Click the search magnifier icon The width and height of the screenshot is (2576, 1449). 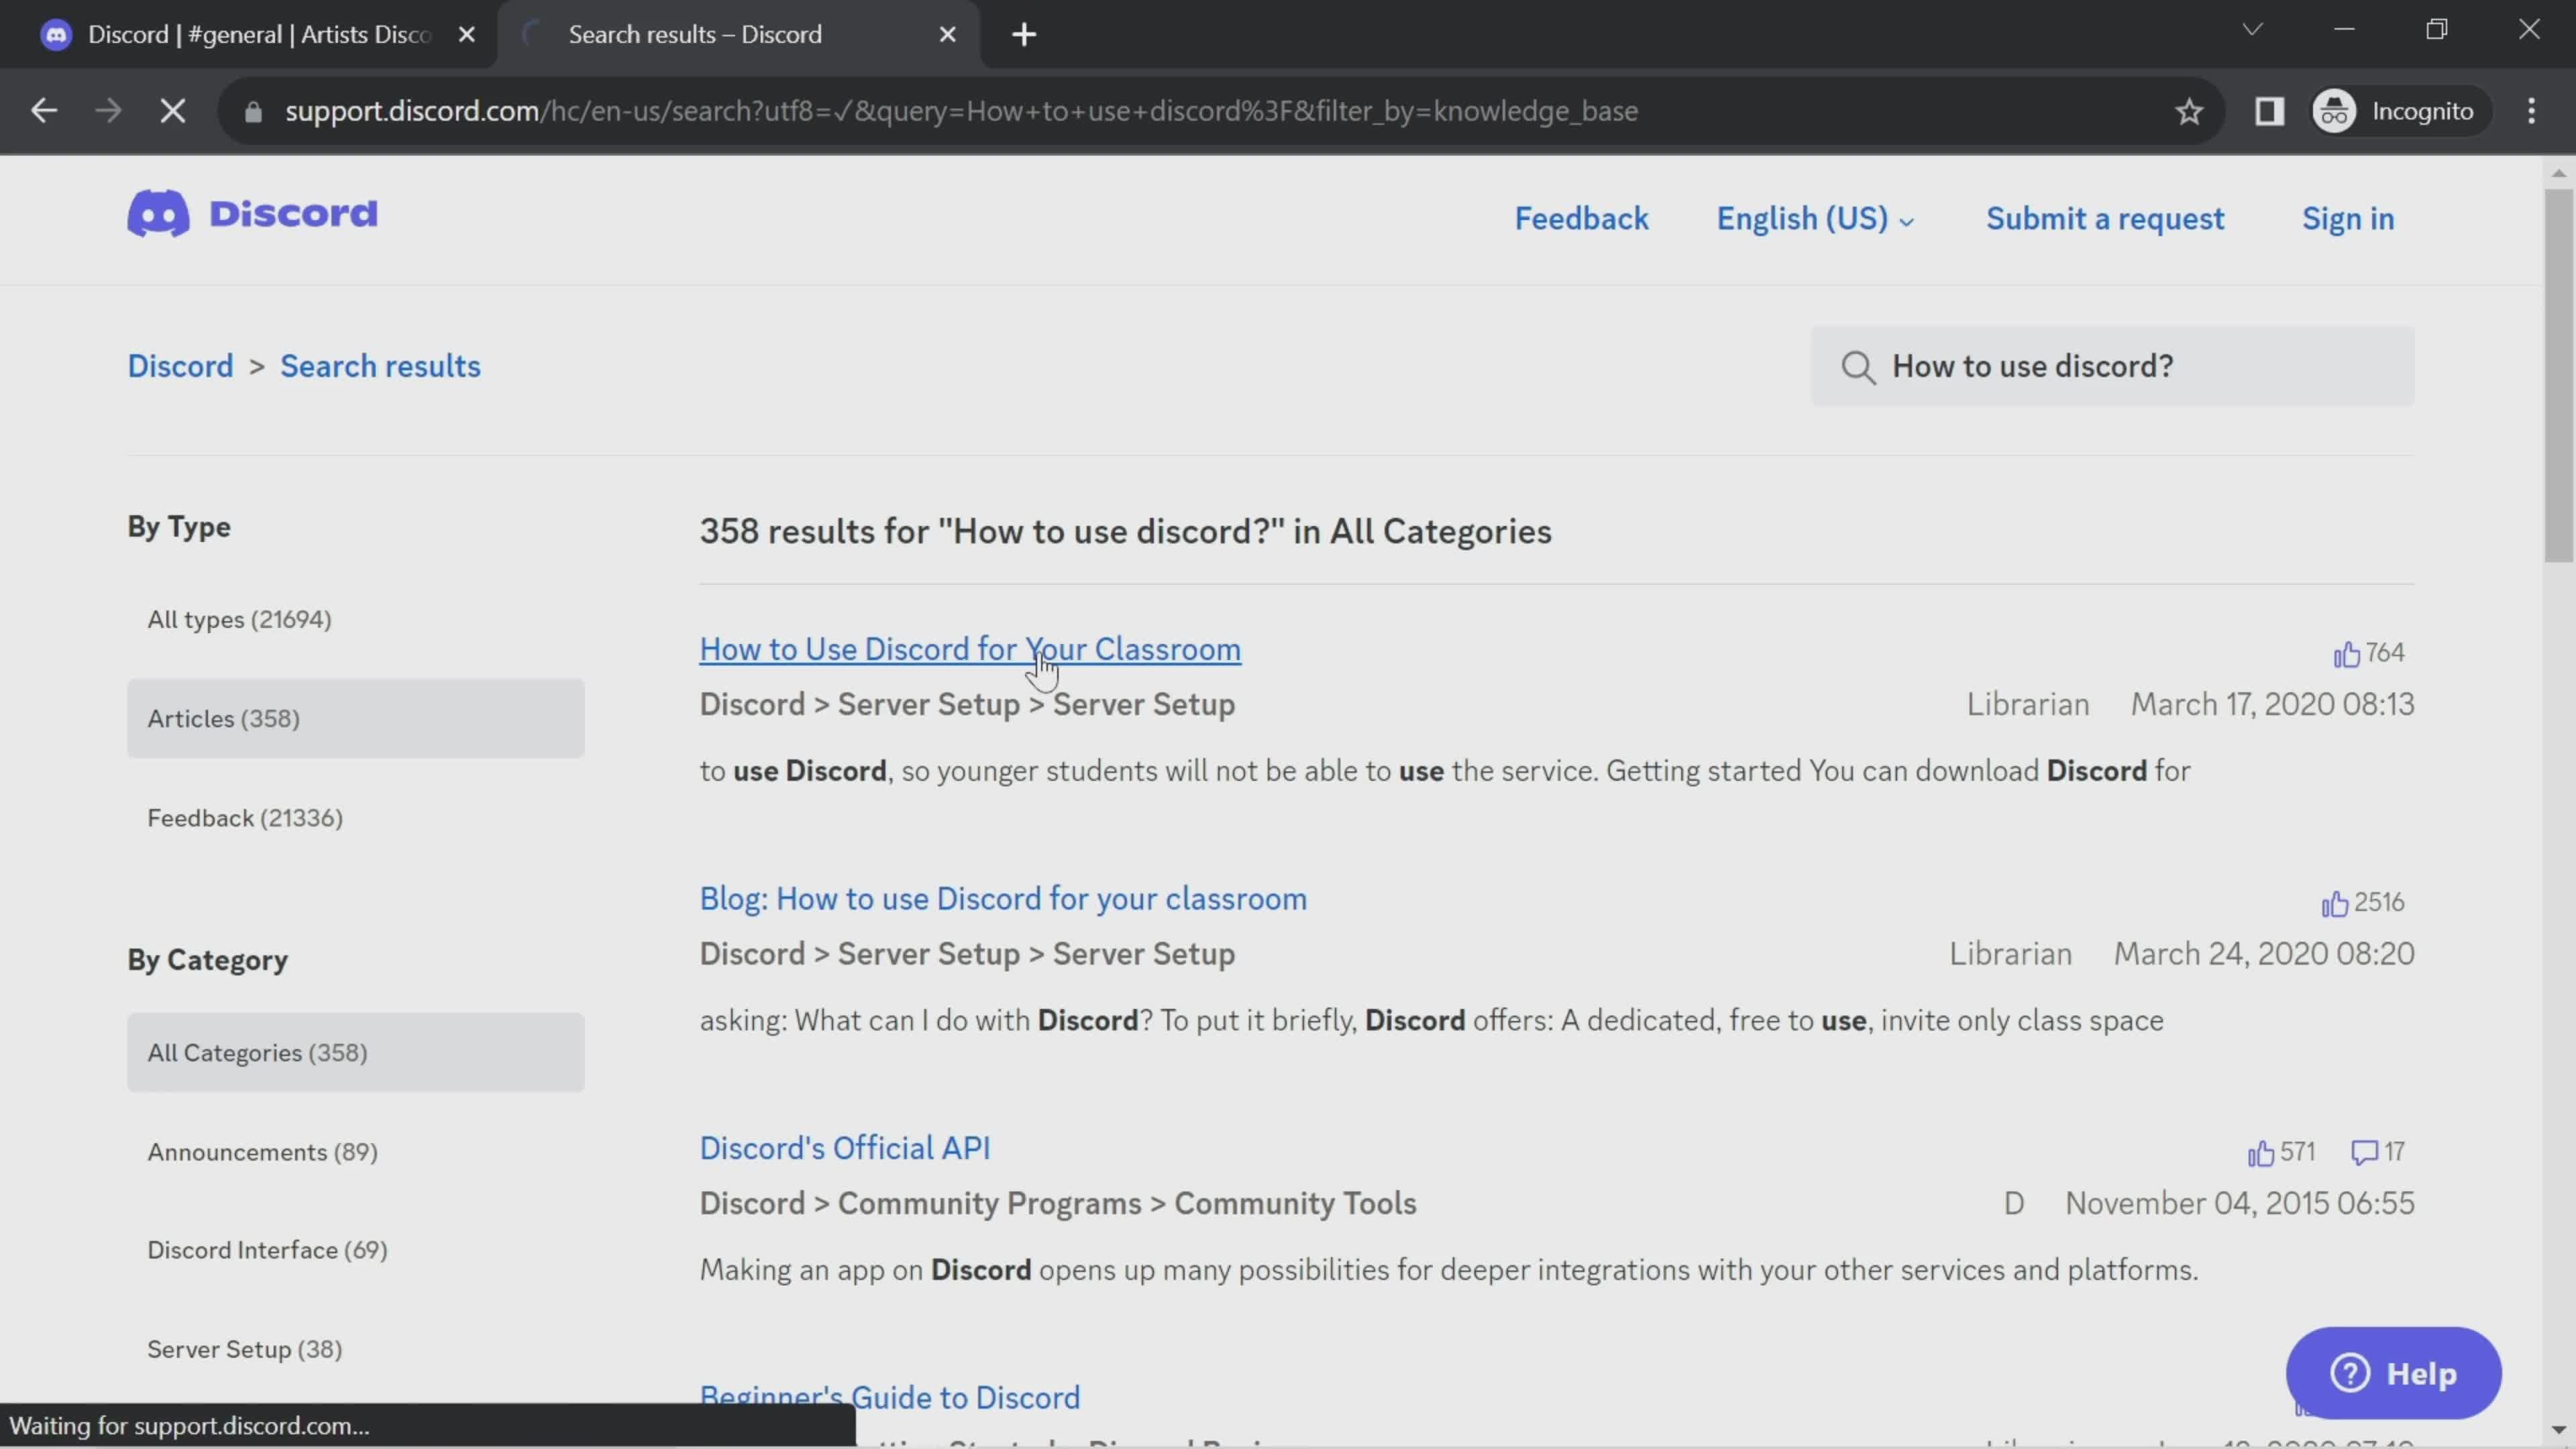(x=1858, y=367)
